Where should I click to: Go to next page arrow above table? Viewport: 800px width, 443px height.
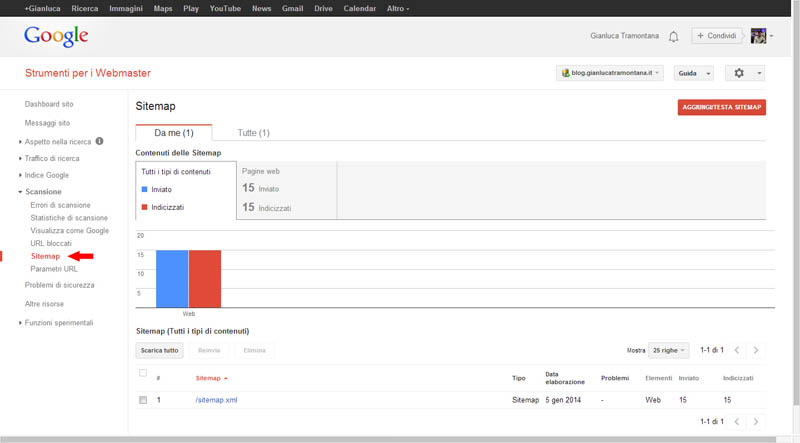pyautogui.click(x=756, y=350)
